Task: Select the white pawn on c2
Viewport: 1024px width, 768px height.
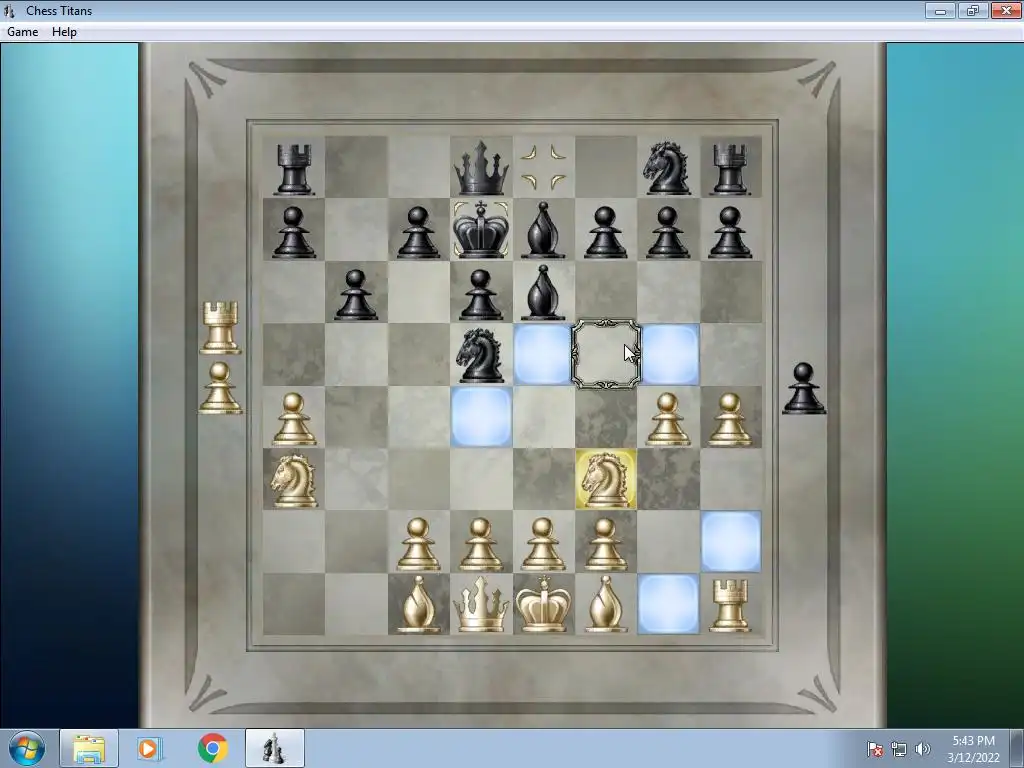Action: pyautogui.click(x=419, y=545)
